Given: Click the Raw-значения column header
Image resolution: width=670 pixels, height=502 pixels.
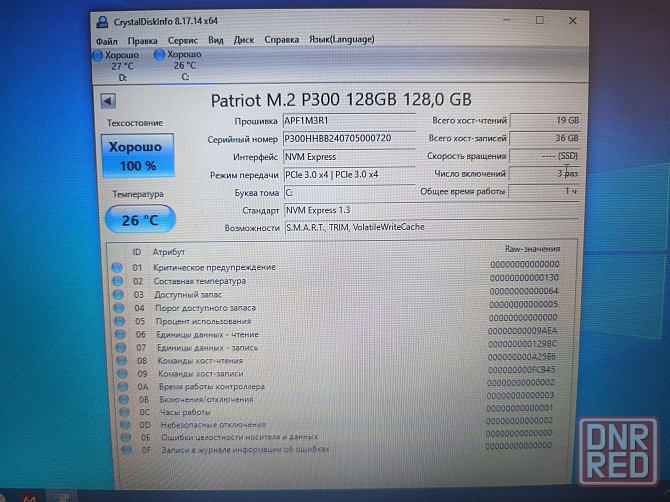Looking at the screenshot, I should point(532,249).
